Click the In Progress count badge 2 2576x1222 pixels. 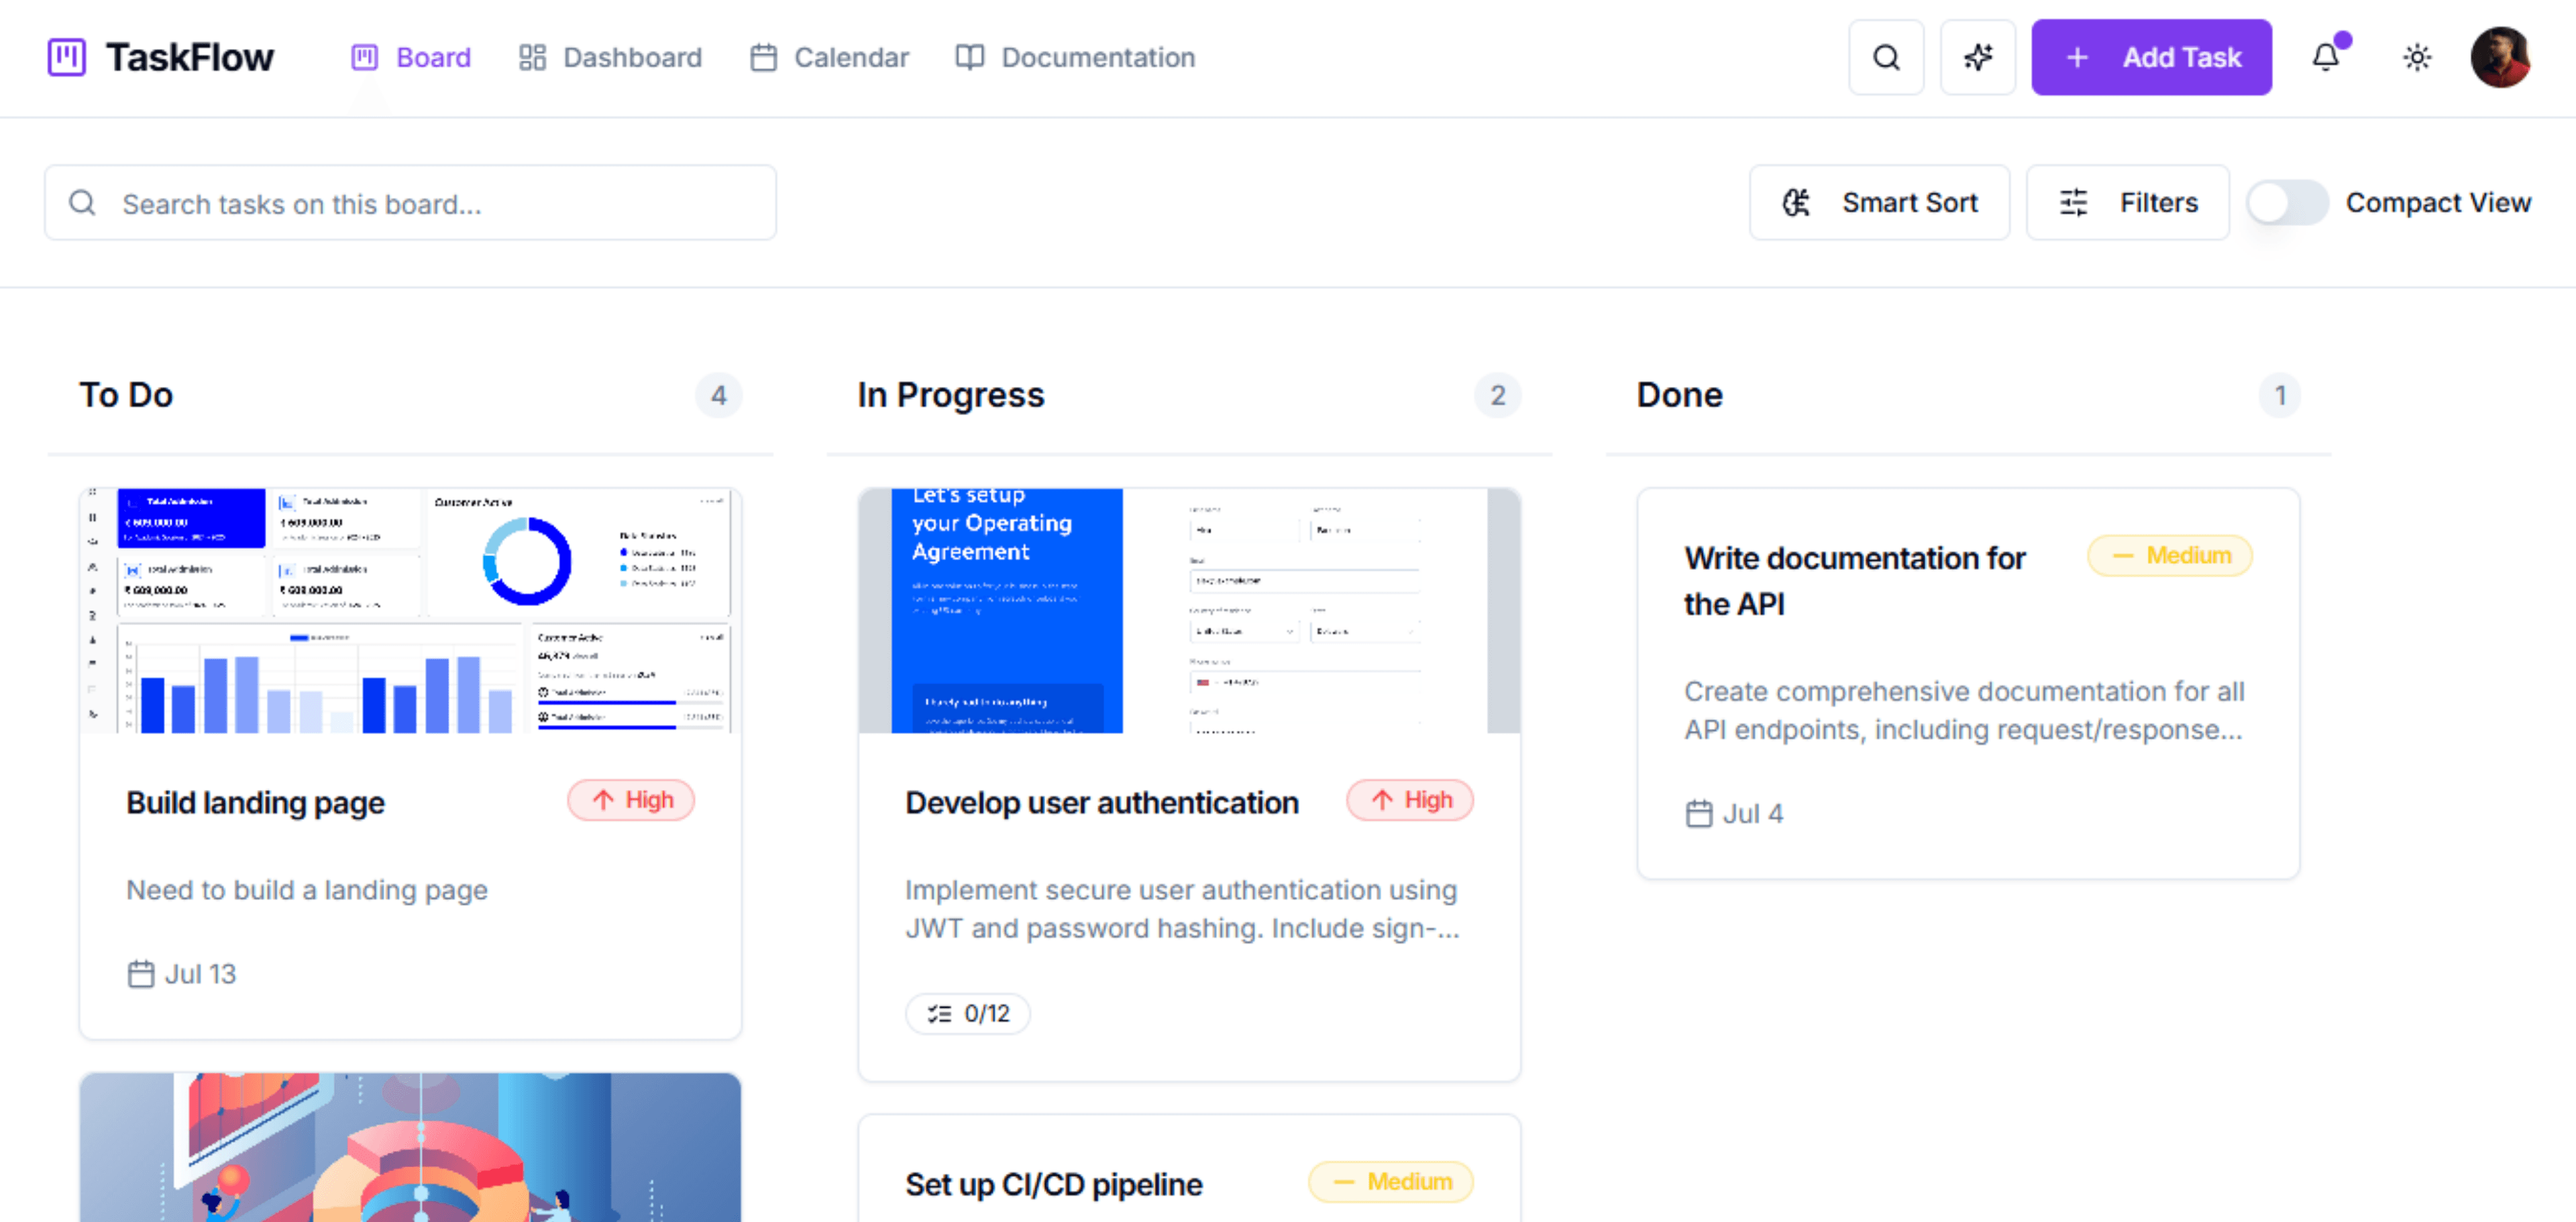pos(1497,396)
